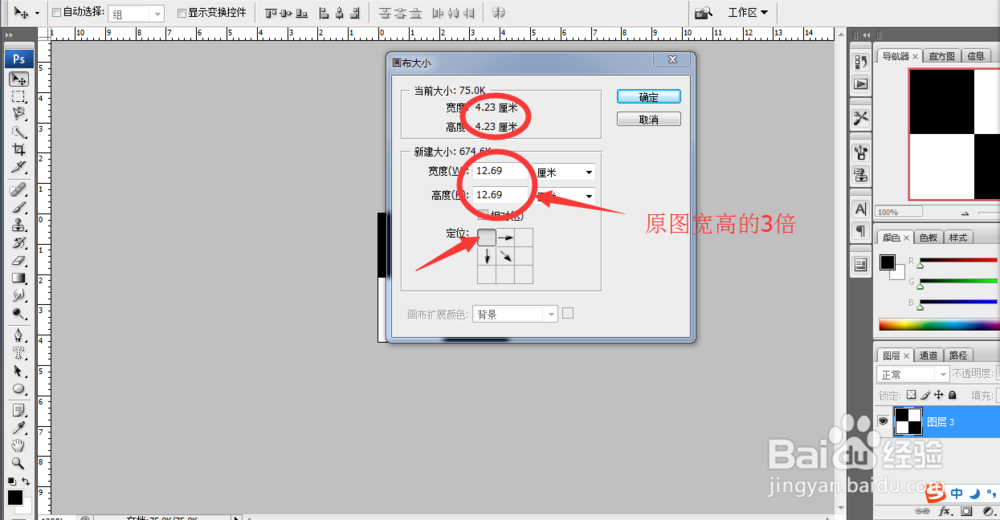Select the Pen tool
Image resolution: width=1000 pixels, height=520 pixels.
point(18,335)
